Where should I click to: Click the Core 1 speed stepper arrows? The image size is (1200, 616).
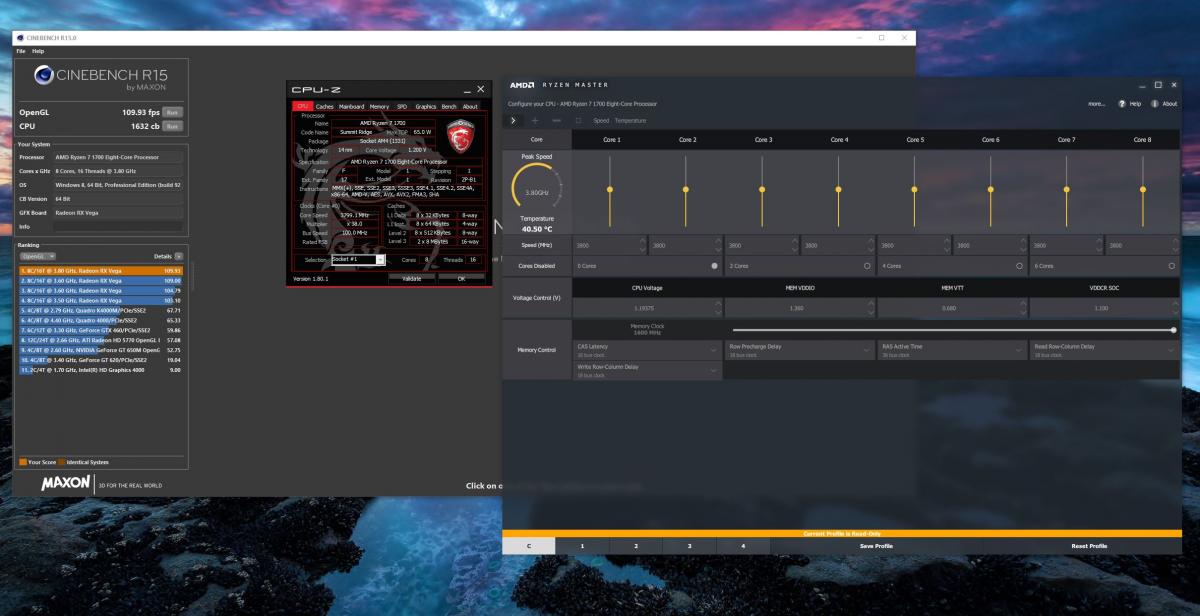(643, 245)
